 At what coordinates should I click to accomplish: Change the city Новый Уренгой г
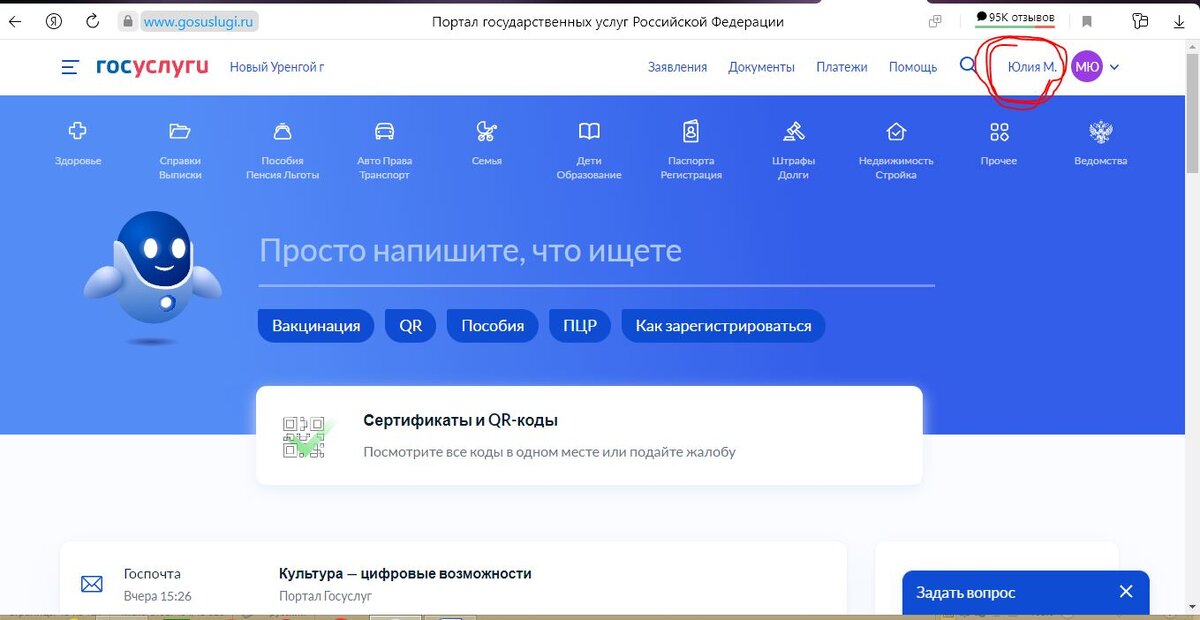[x=275, y=67]
